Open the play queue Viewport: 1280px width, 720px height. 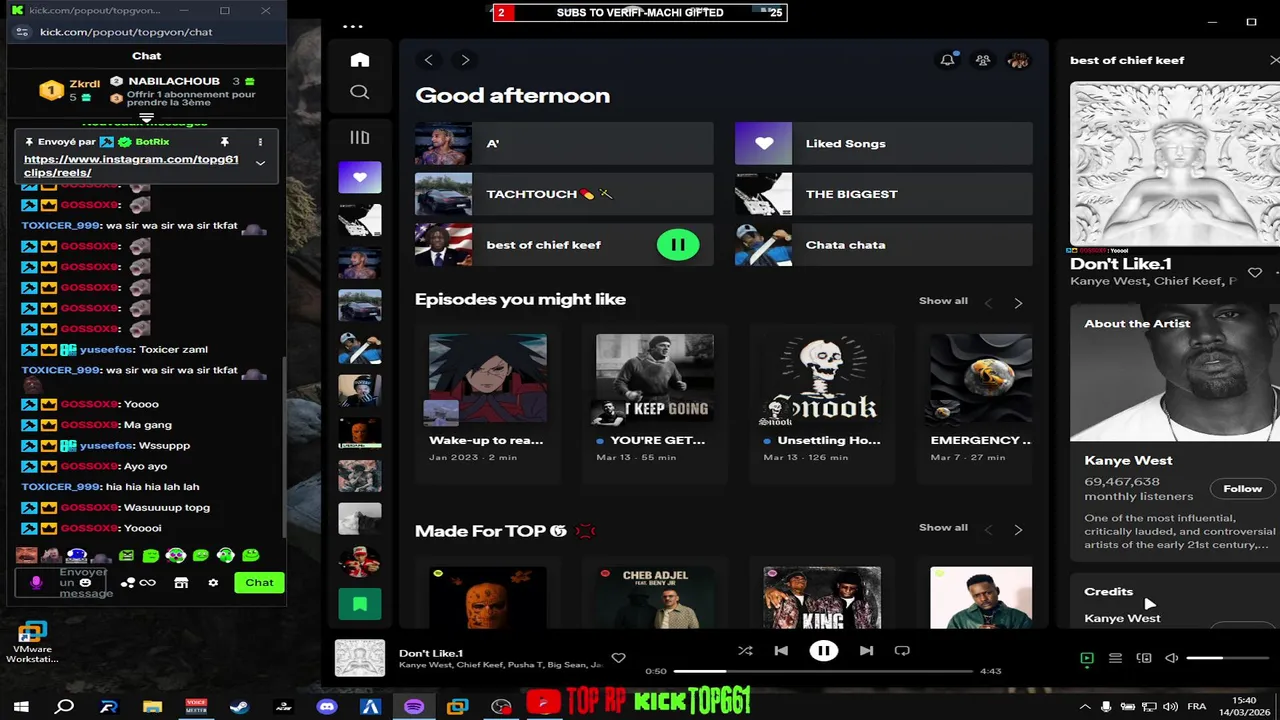[x=1115, y=658]
